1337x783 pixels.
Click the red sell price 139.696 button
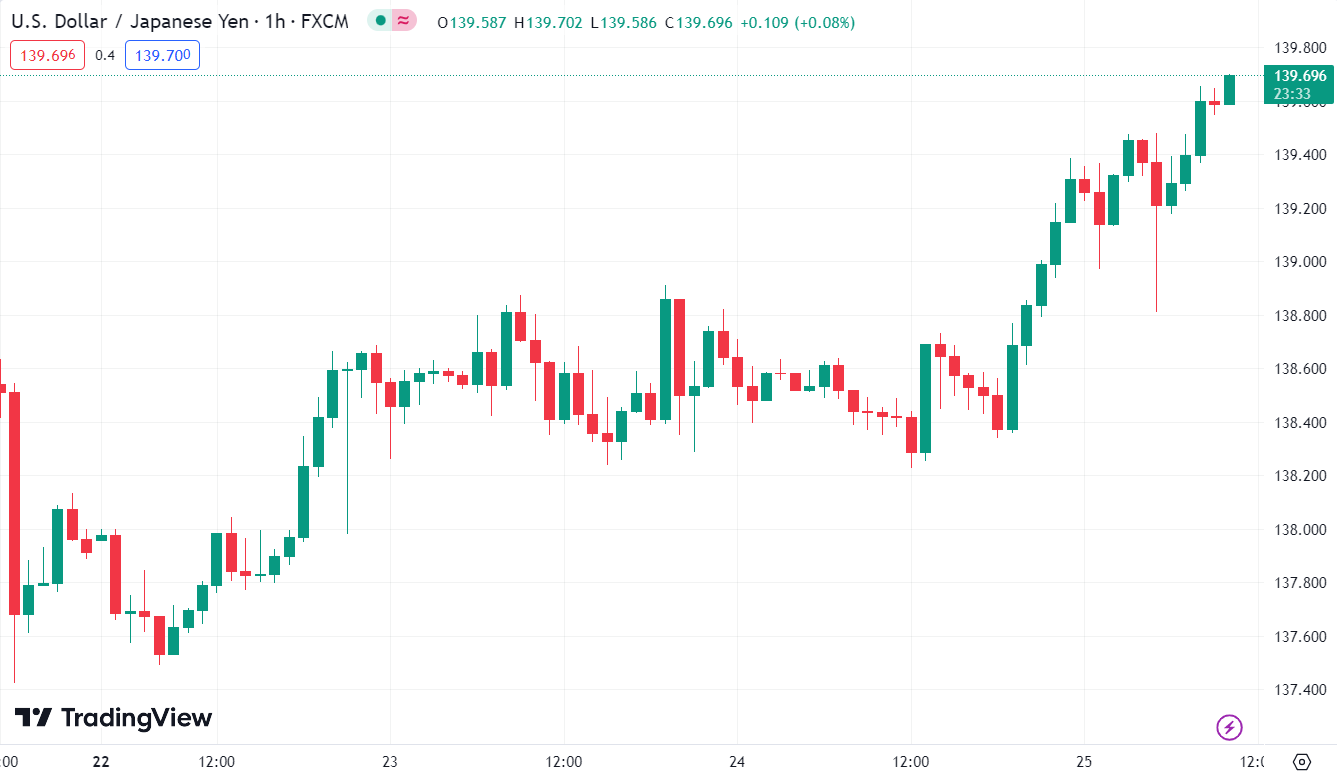click(48, 55)
